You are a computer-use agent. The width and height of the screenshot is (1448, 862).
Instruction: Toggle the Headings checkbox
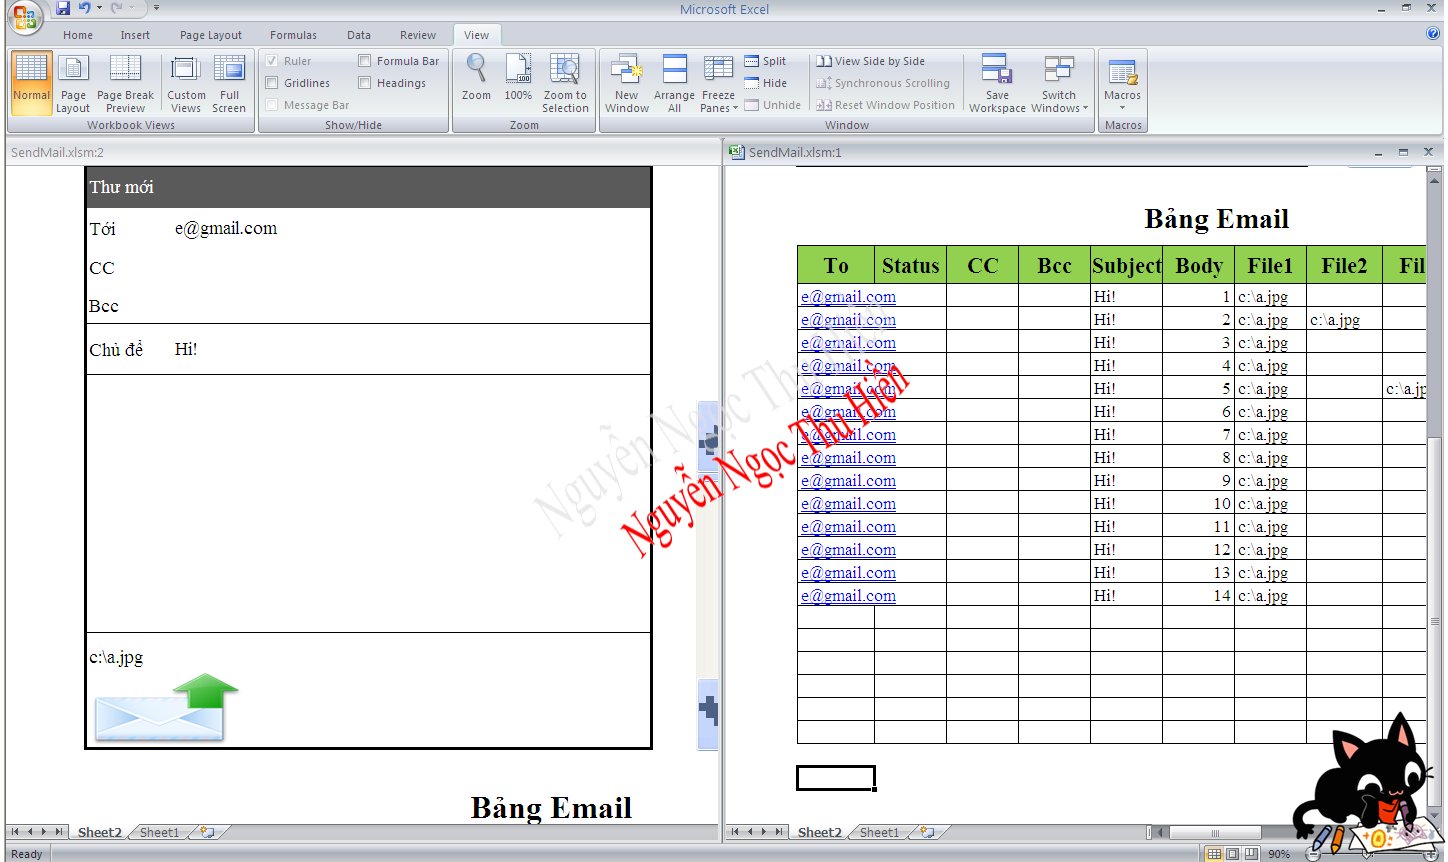click(365, 83)
